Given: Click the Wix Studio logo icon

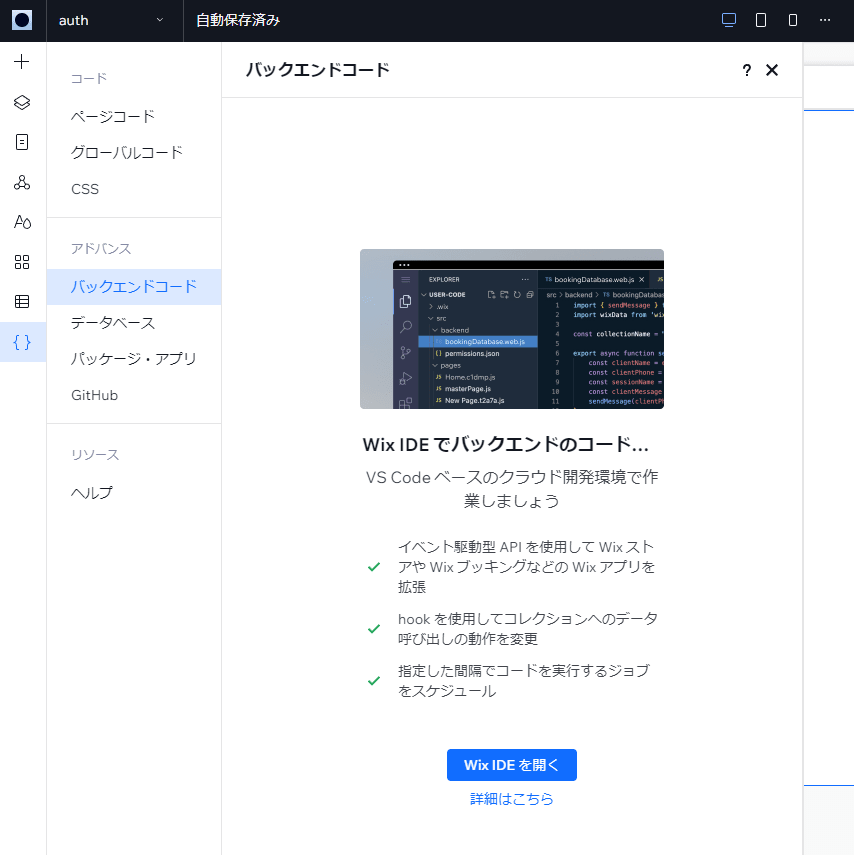Looking at the screenshot, I should 22,20.
